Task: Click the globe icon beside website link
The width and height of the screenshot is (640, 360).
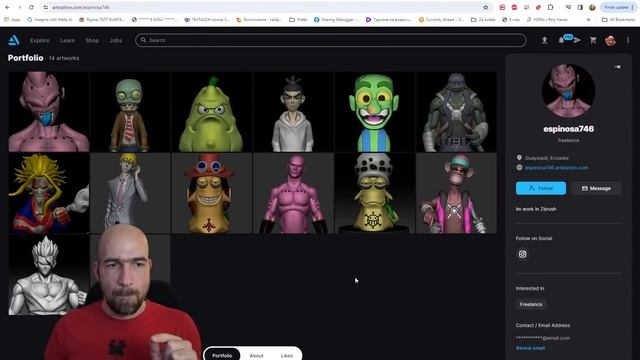Action: [519, 167]
